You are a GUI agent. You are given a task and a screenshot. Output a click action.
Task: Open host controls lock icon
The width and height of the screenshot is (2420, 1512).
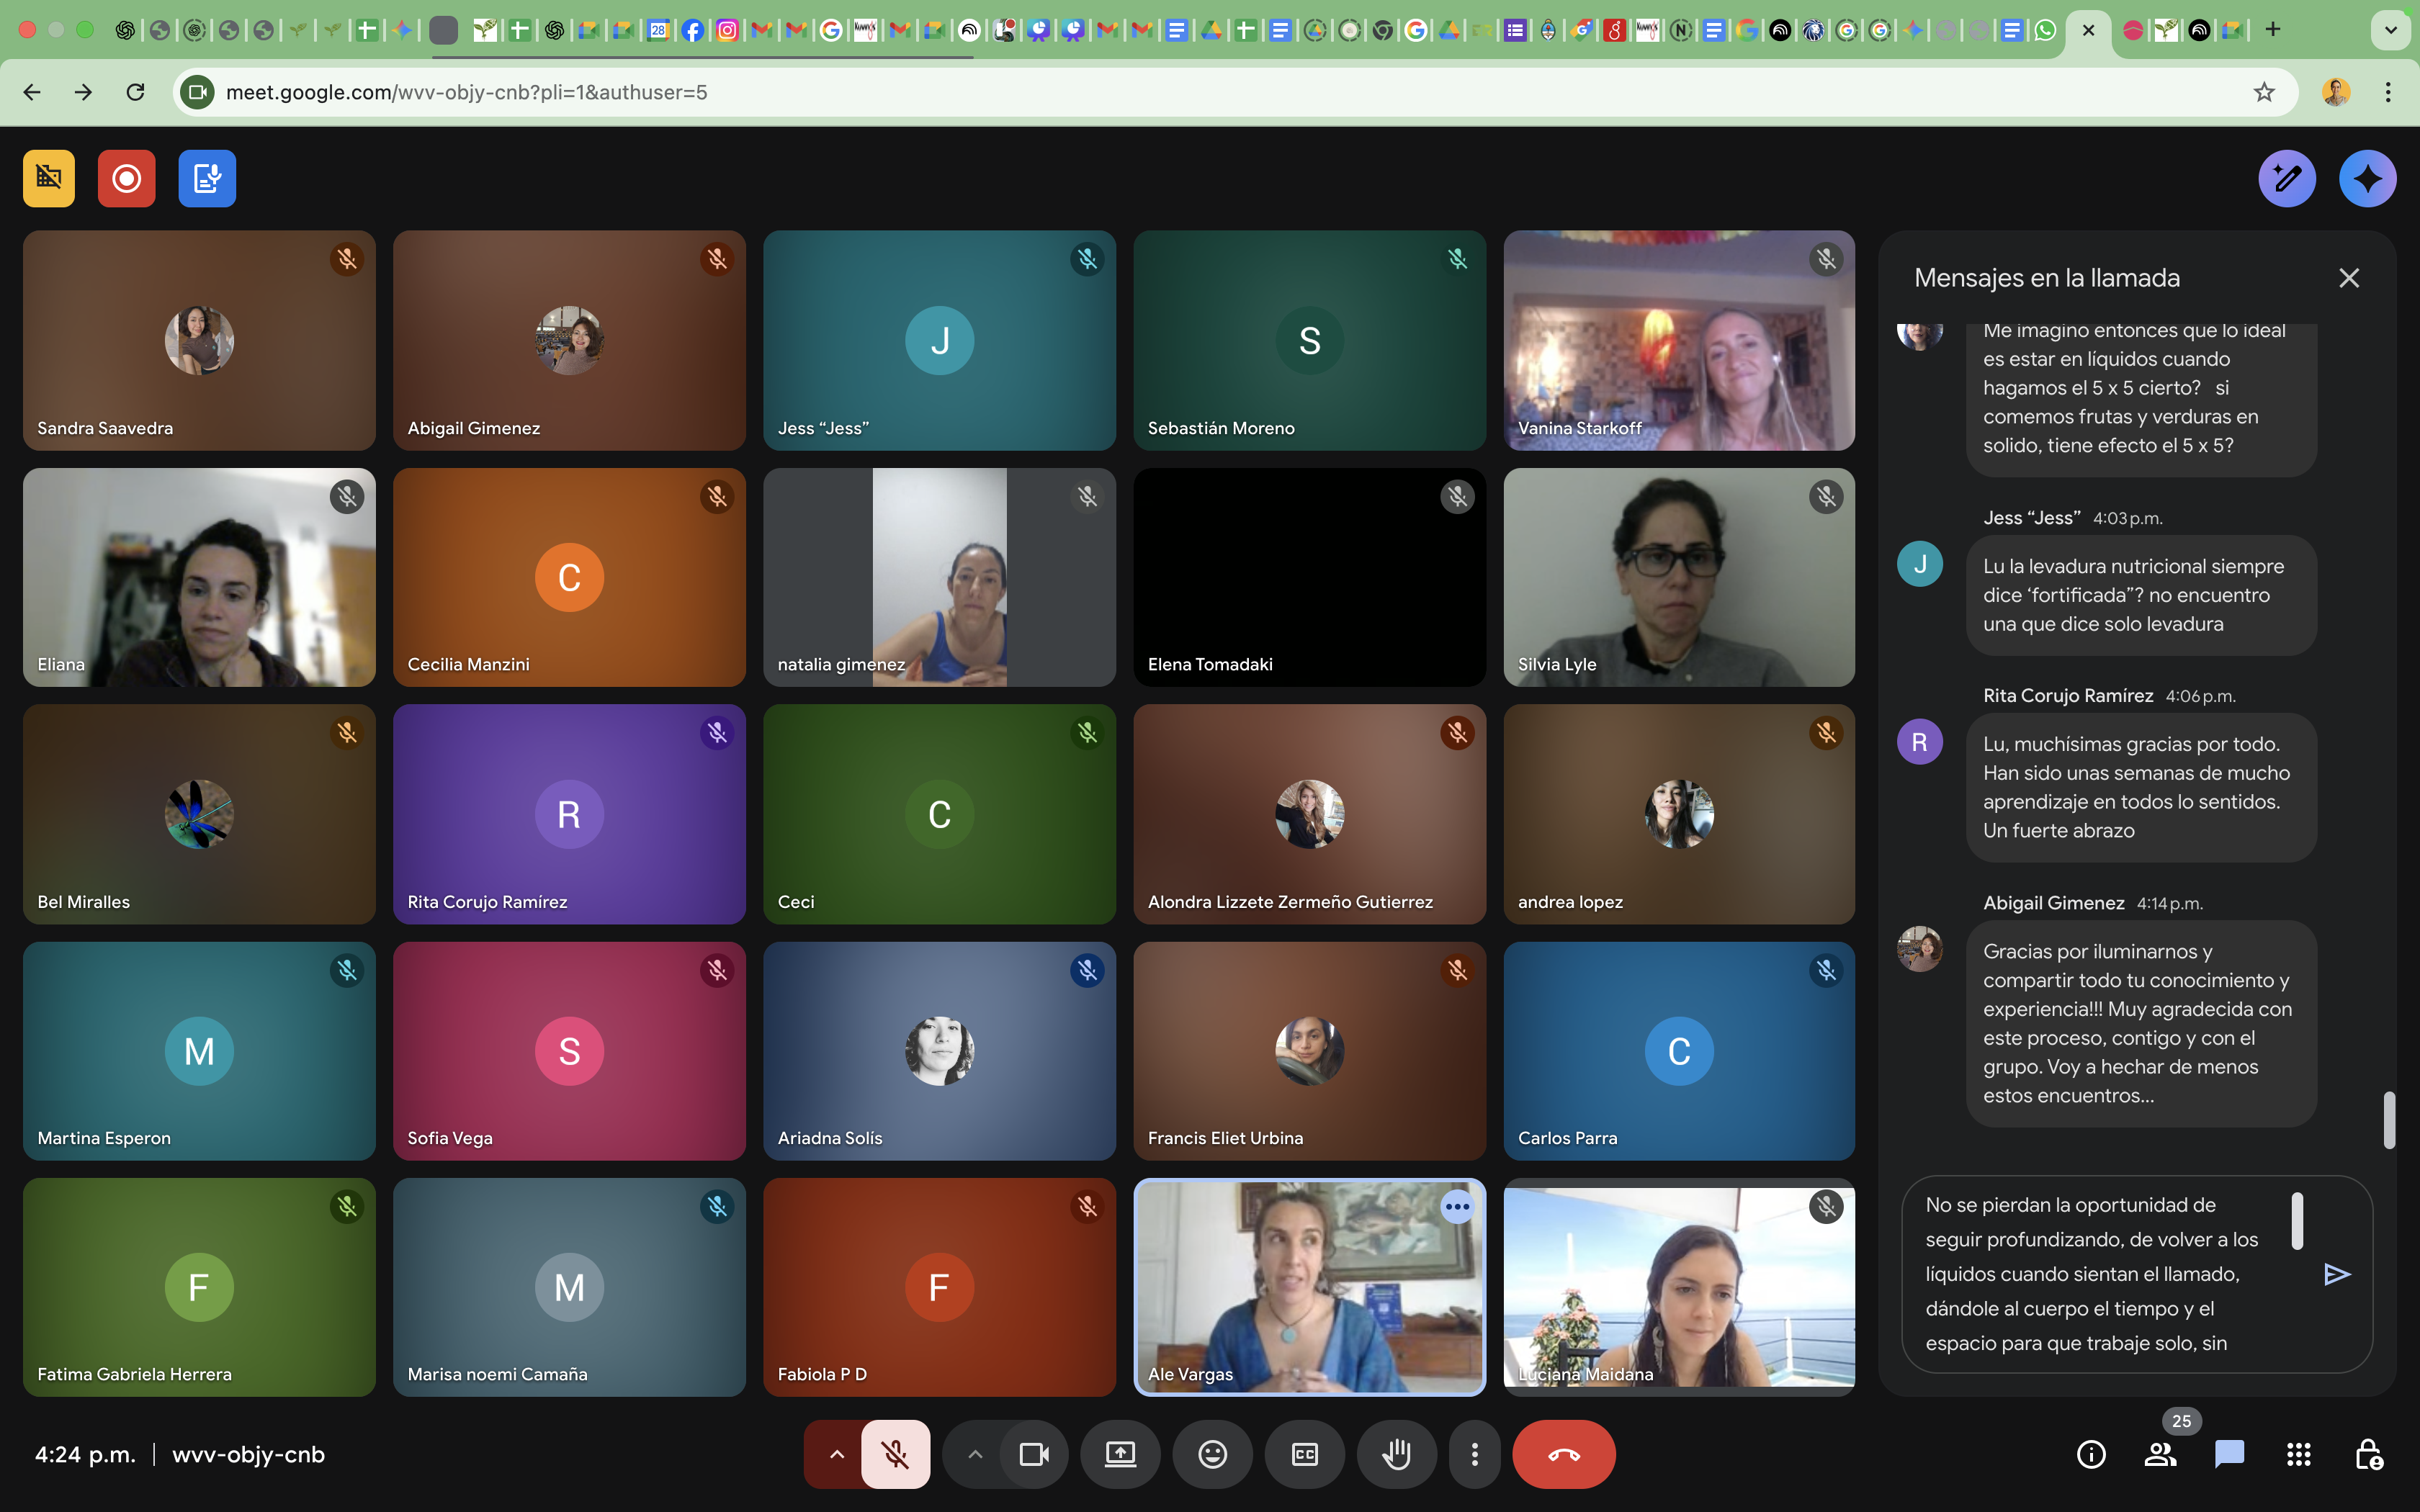(x=2367, y=1454)
